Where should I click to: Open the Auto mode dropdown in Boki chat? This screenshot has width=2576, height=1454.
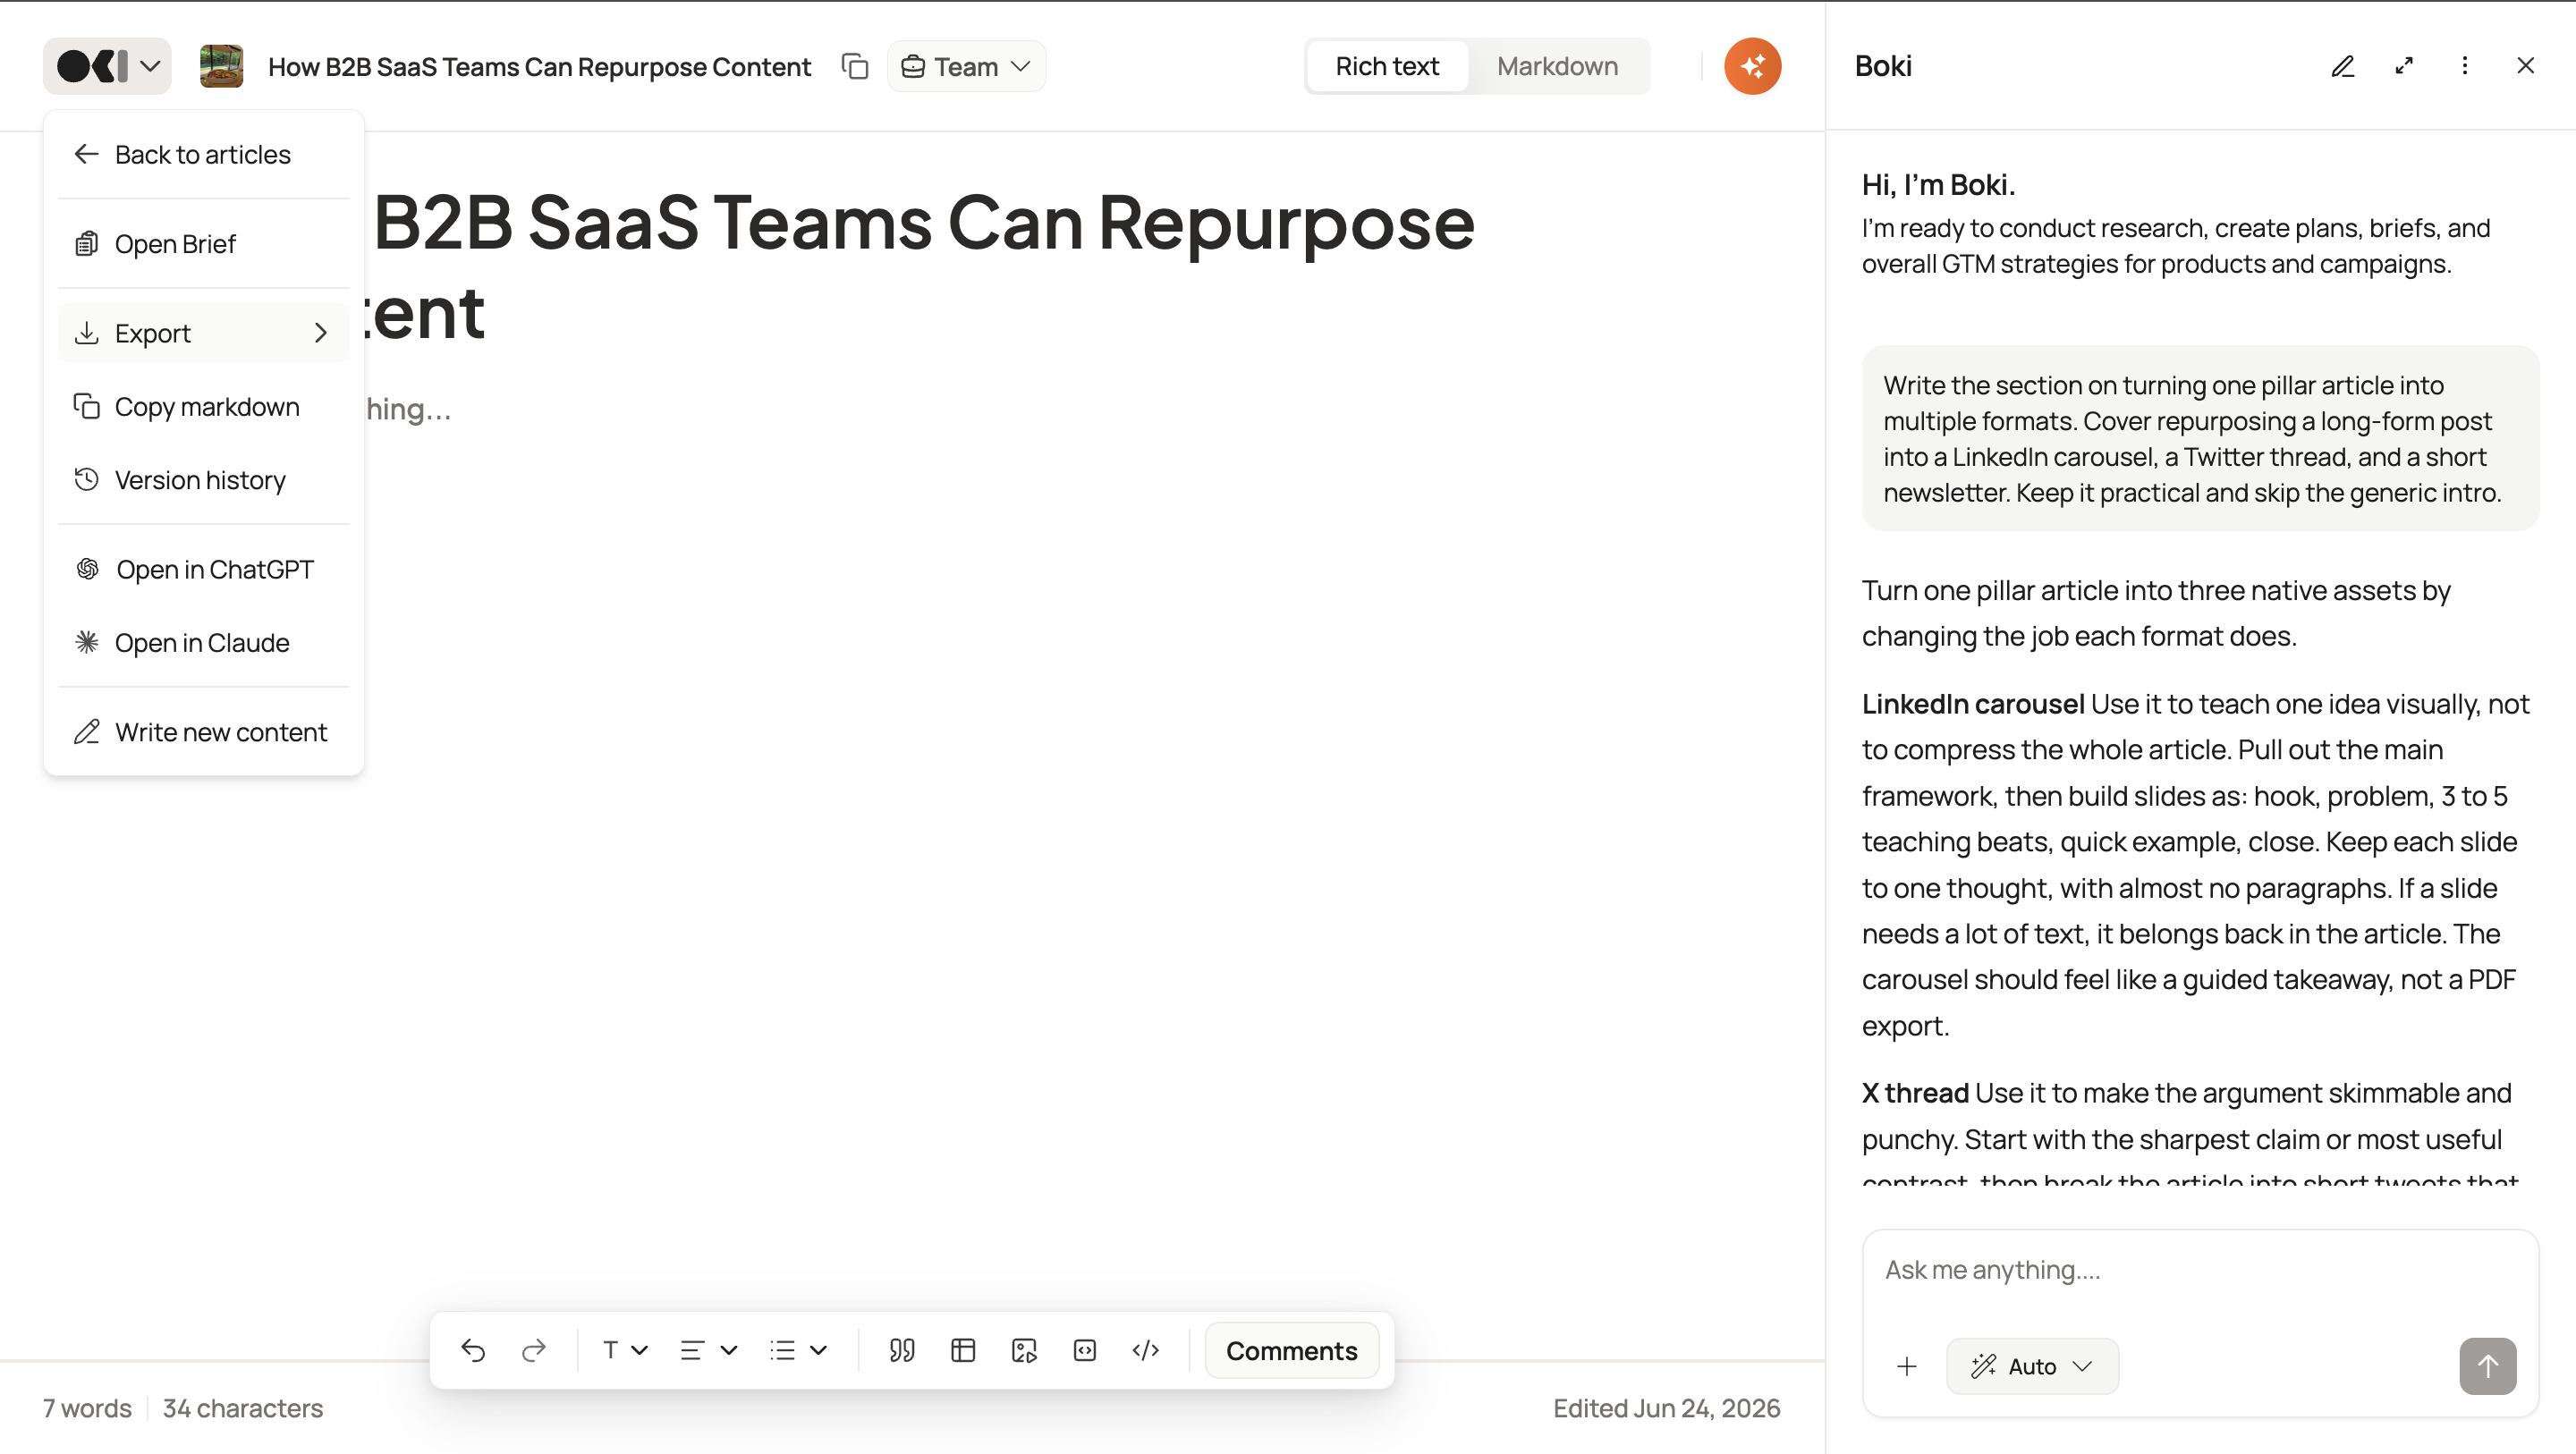pos(2032,1366)
